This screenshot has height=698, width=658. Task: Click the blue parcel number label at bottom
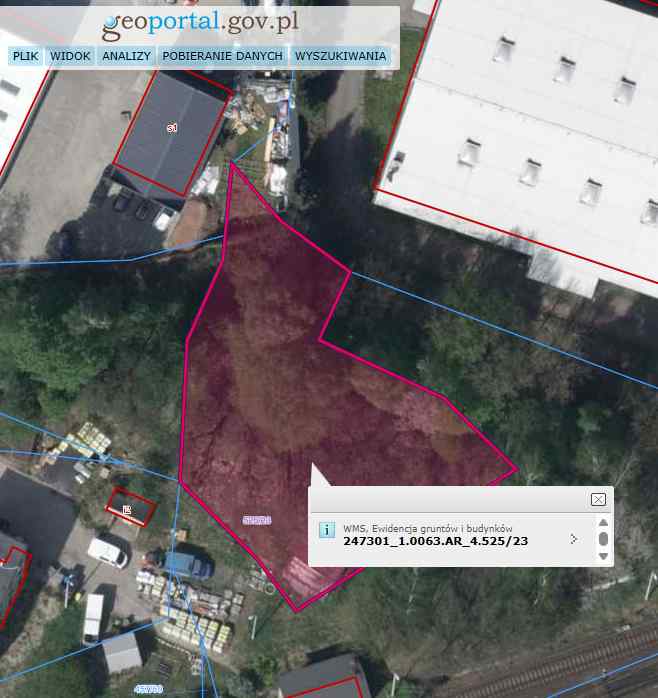pyautogui.click(x=148, y=690)
